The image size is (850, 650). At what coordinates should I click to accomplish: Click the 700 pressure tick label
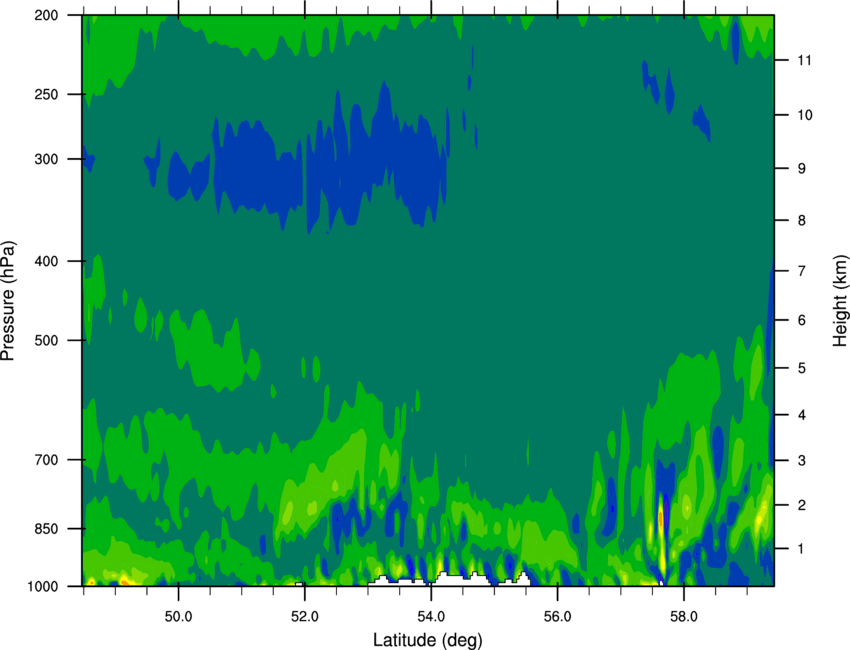tap(46, 460)
